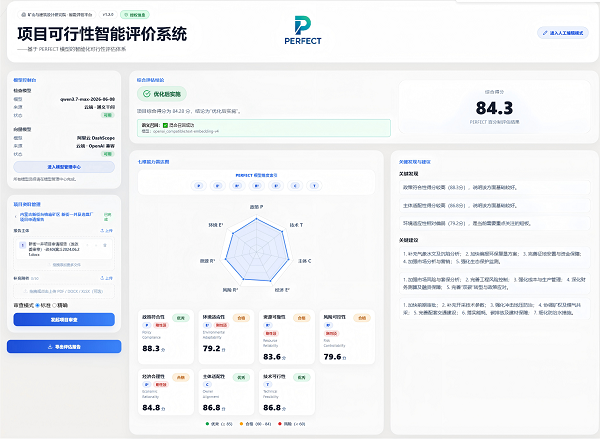Click the file type icon on the uploaded report
Image resolution: width=600 pixels, height=439 pixels.
23,245
